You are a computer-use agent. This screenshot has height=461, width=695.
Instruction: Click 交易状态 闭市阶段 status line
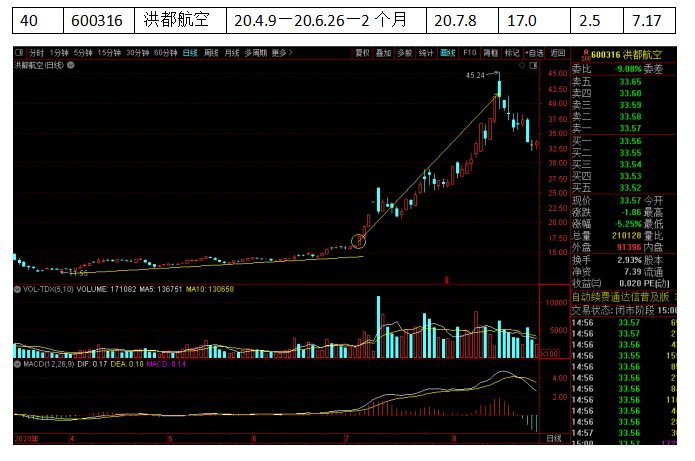(623, 310)
